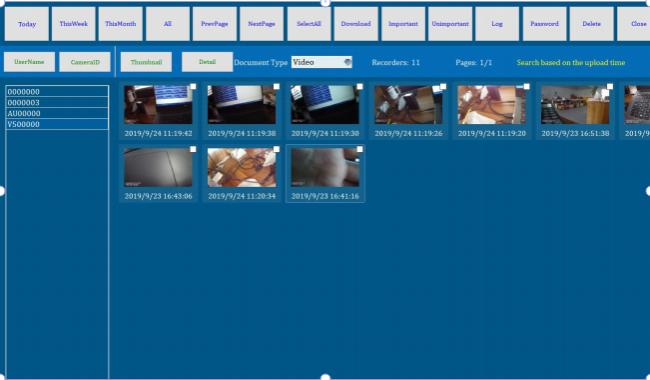
Task: Filter recordings by Today
Action: (x=27, y=24)
